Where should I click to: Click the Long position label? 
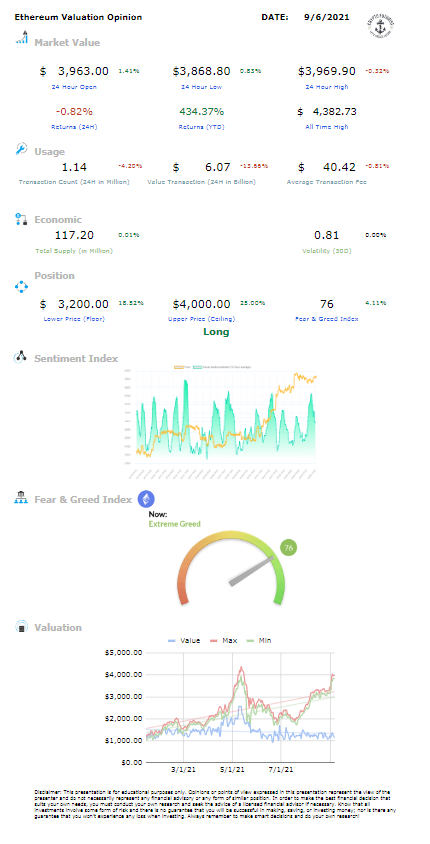(x=216, y=332)
